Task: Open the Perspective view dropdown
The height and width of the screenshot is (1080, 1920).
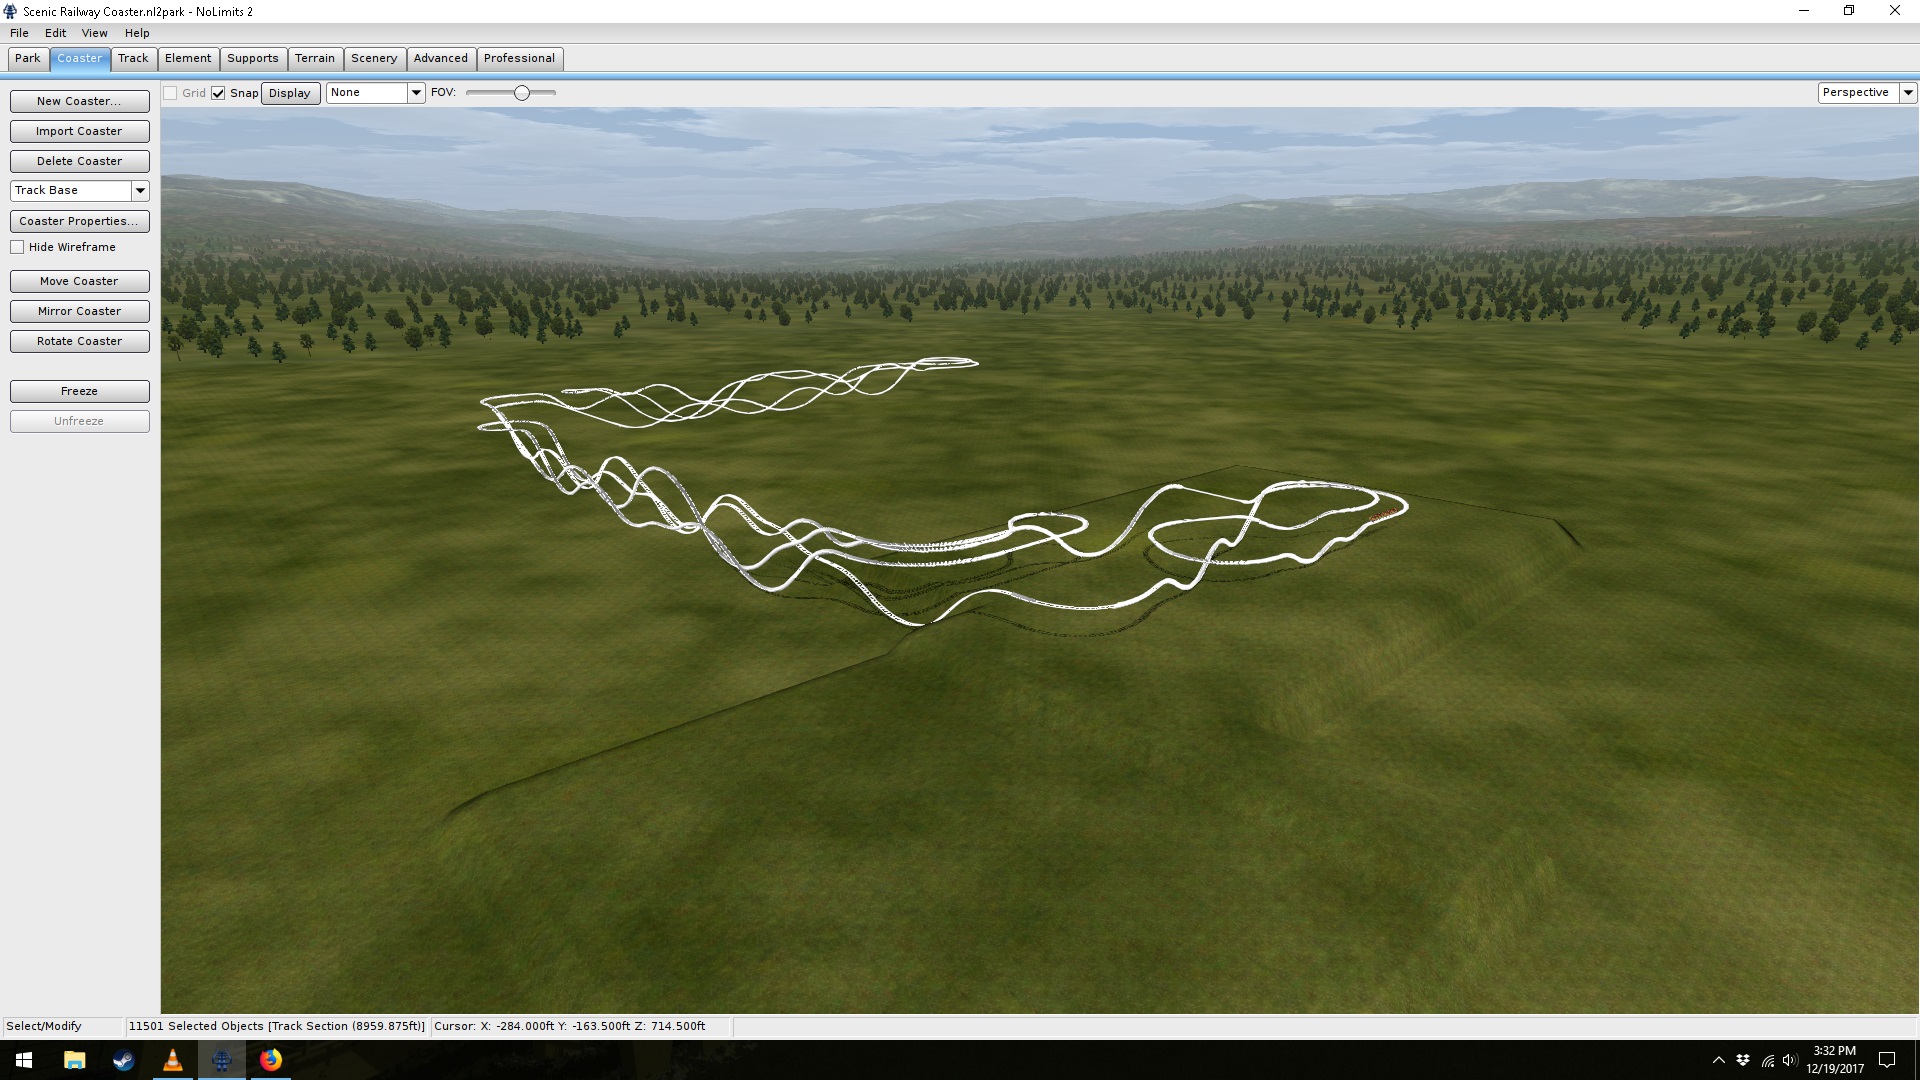Action: coord(1908,92)
